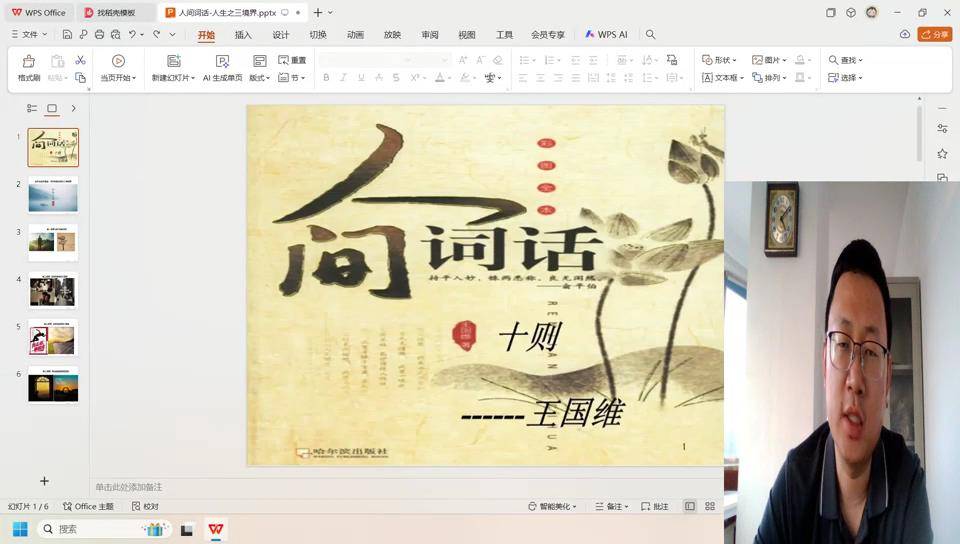The image size is (960, 544).
Task: Switch to the Animation (动画) tab
Action: pos(355,35)
